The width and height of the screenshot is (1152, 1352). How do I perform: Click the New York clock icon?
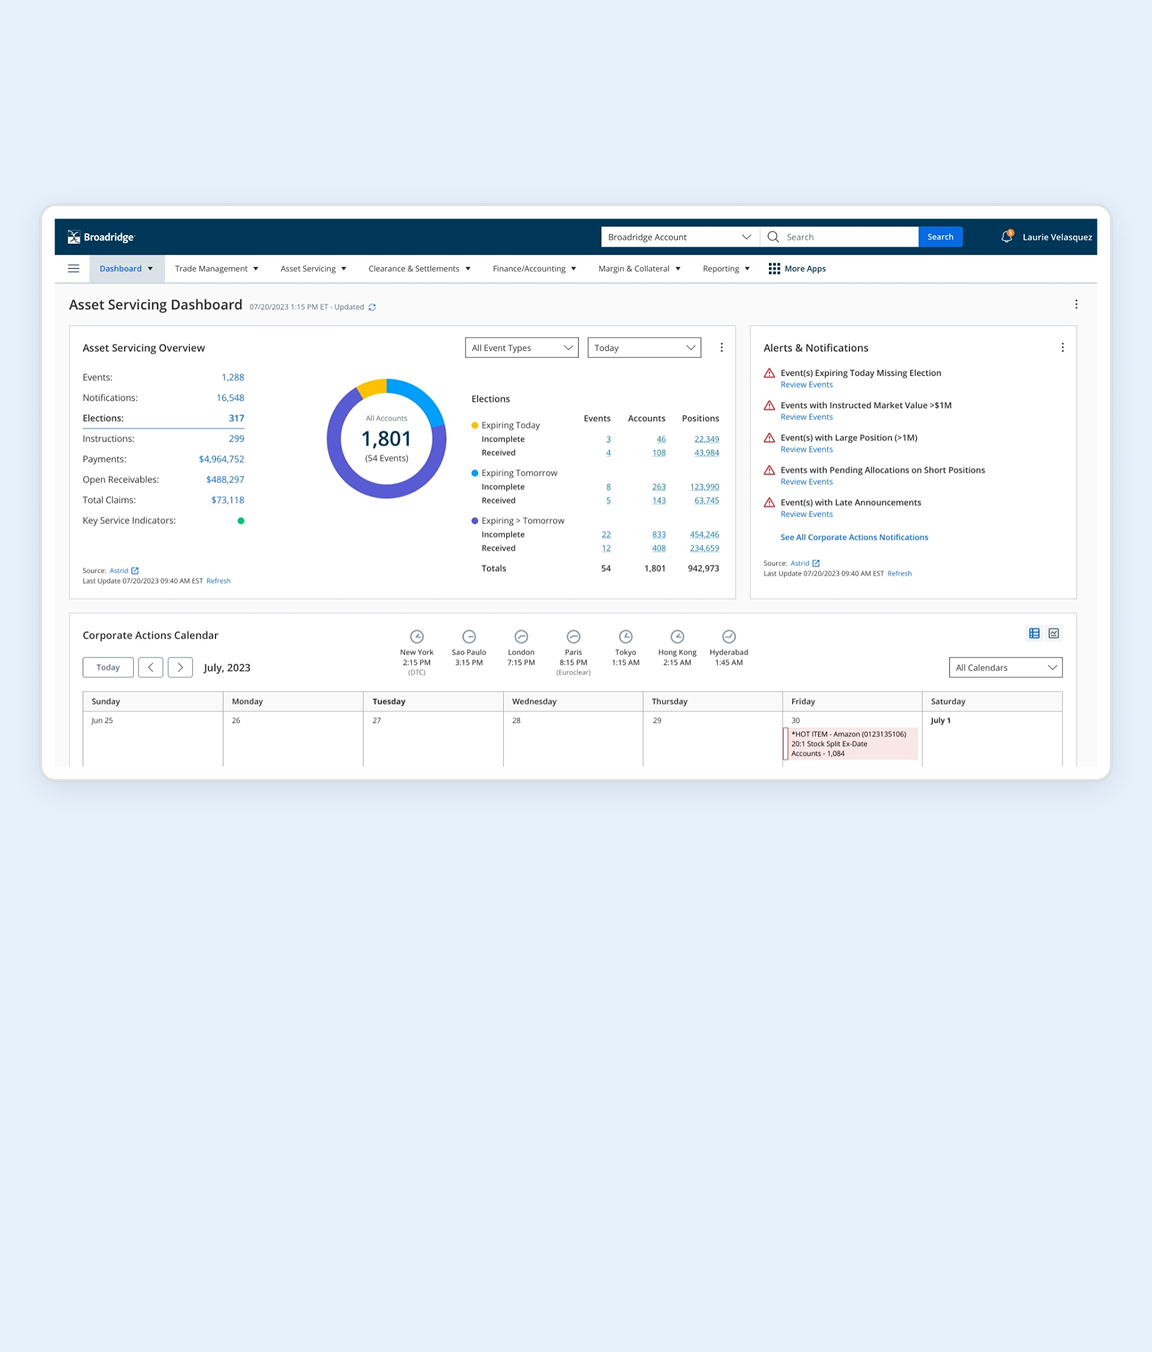[x=417, y=637]
